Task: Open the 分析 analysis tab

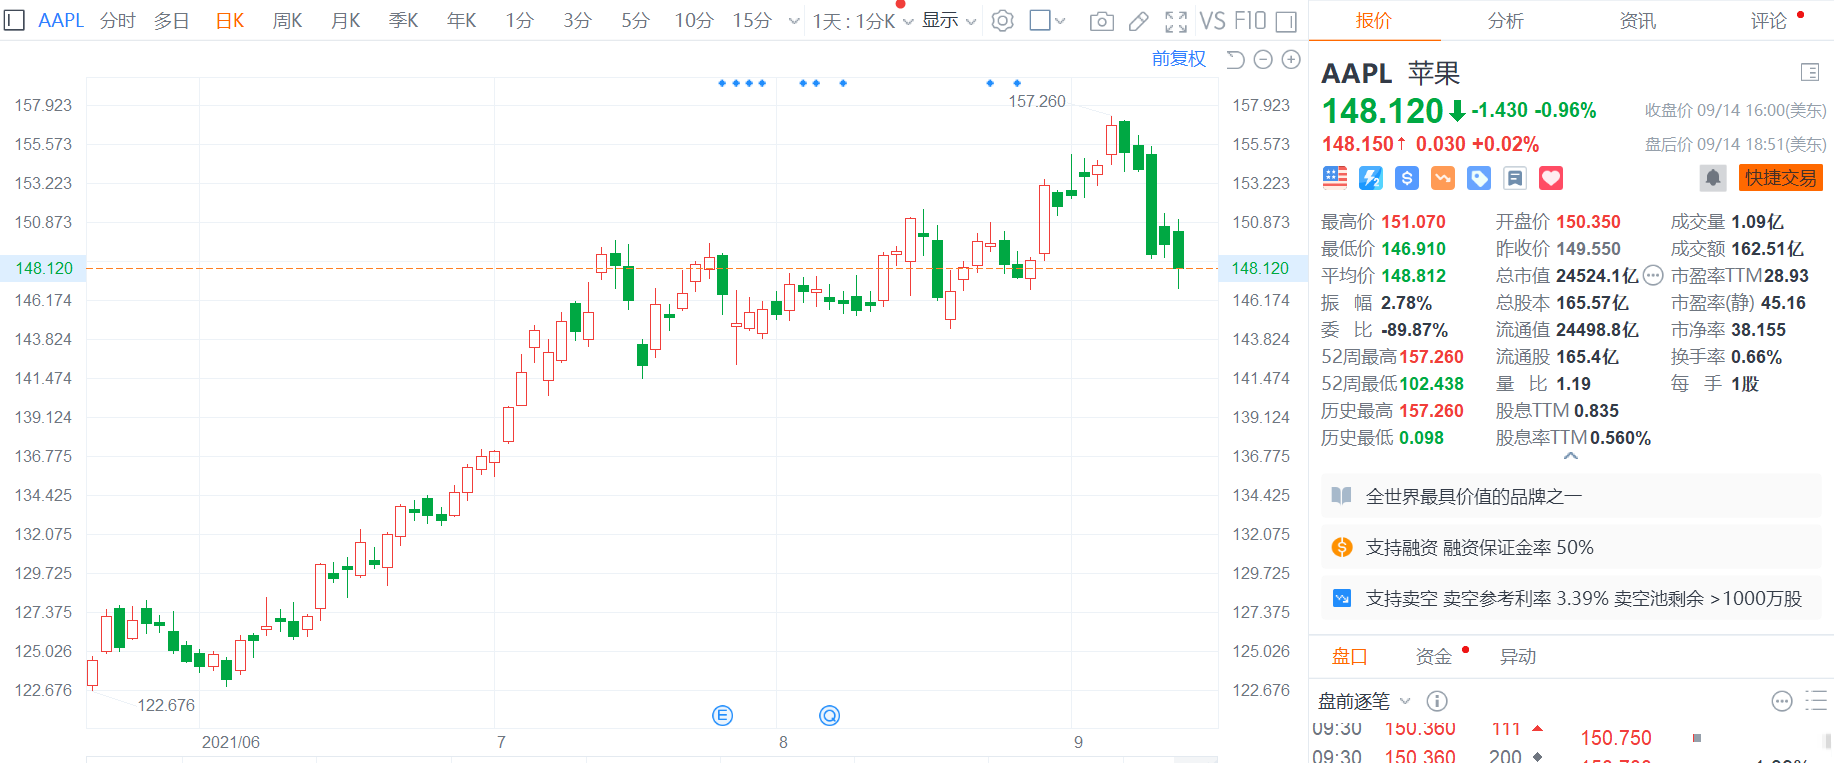Action: click(x=1505, y=20)
